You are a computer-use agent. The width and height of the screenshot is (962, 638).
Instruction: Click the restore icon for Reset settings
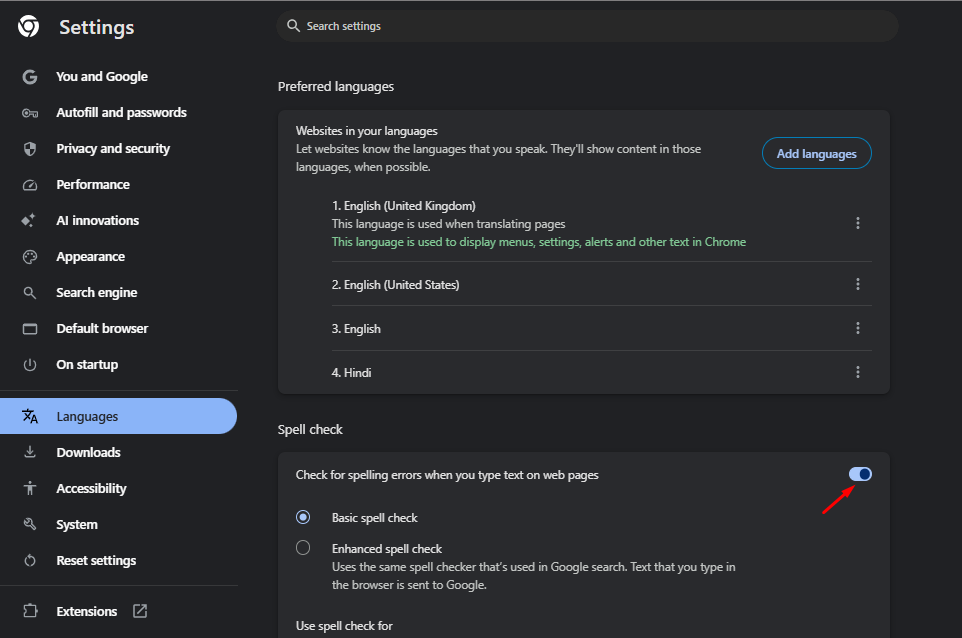point(29,561)
